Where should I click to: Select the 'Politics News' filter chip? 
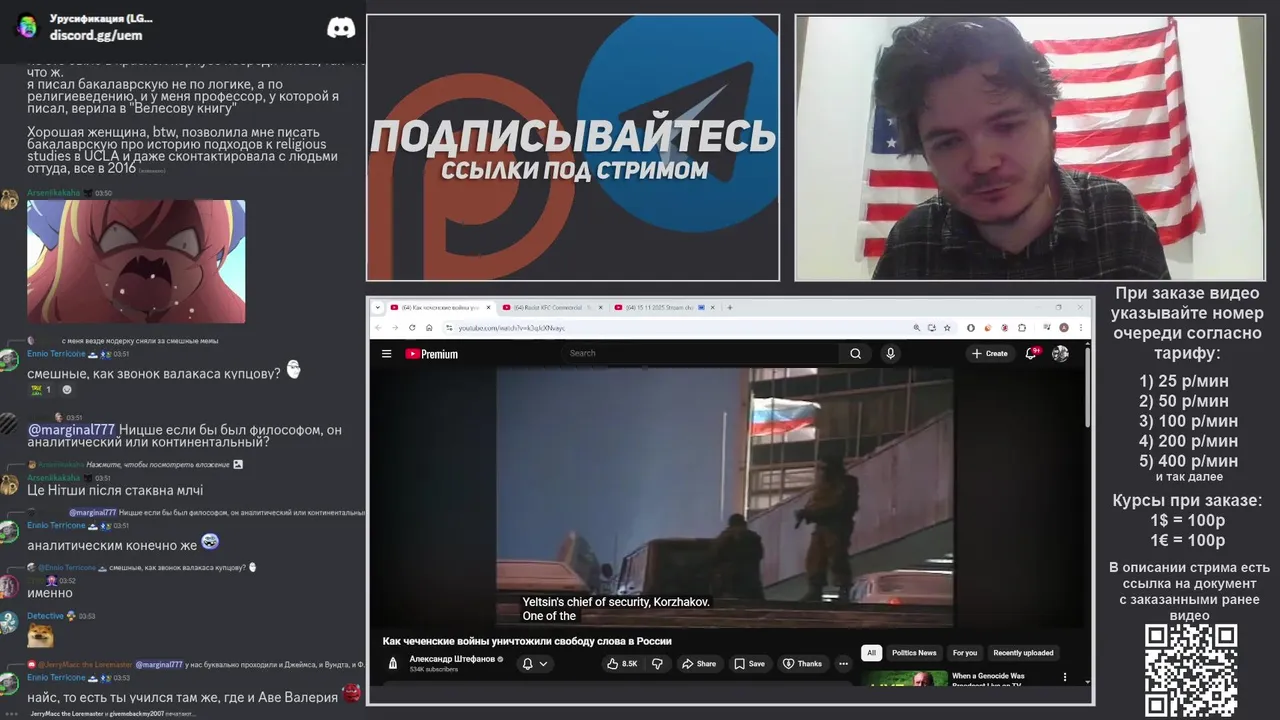[914, 653]
